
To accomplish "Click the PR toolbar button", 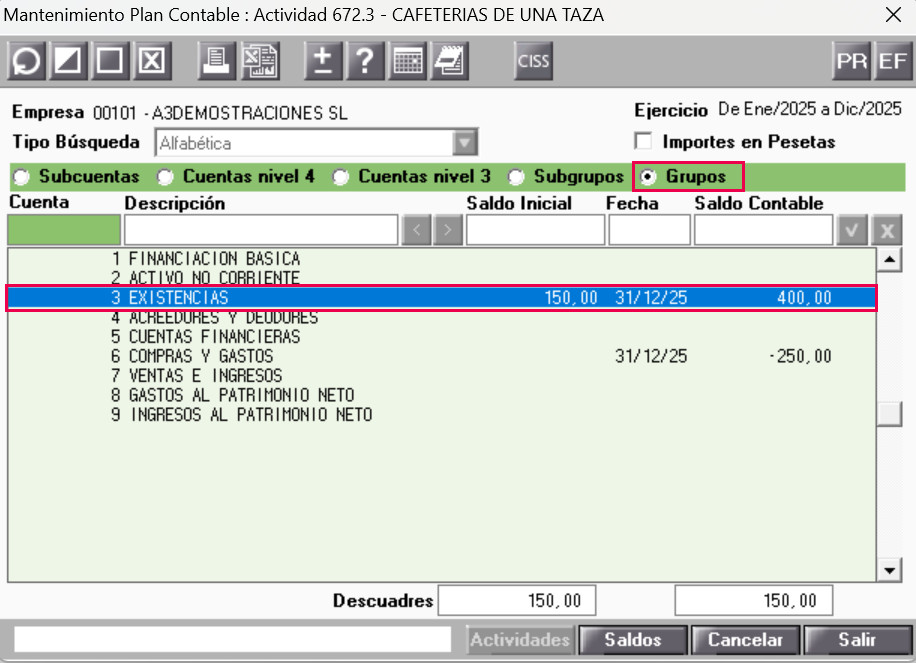I will click(x=851, y=61).
